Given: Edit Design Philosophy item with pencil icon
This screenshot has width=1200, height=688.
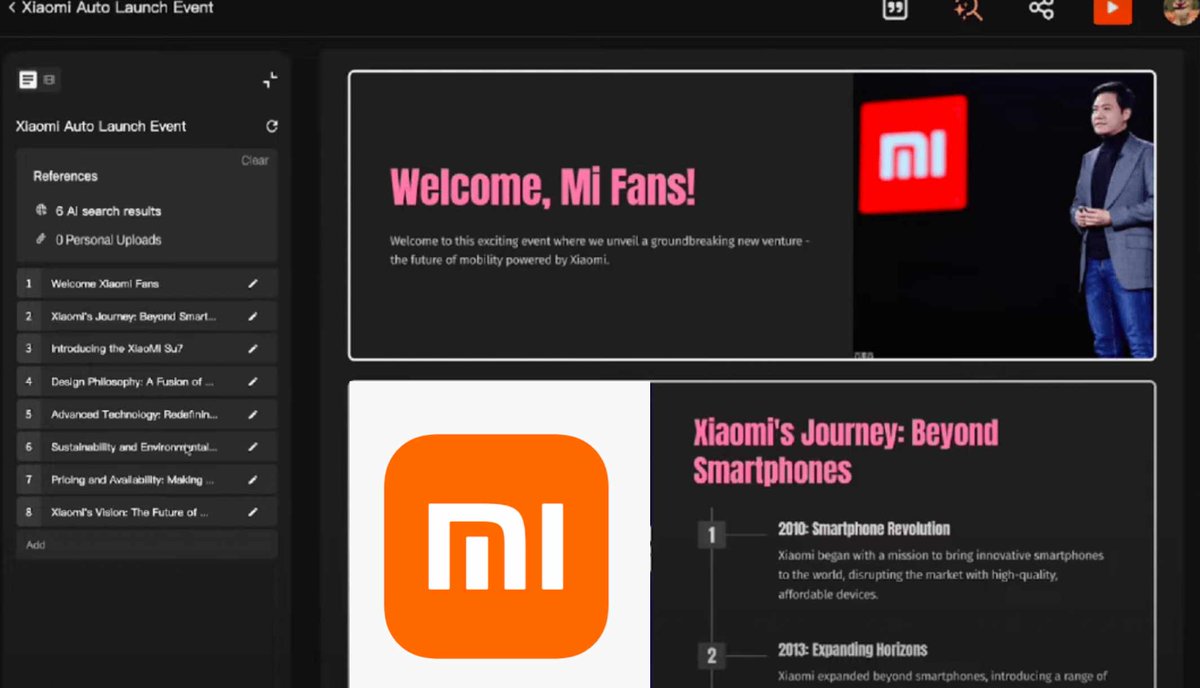Looking at the screenshot, I should click(253, 382).
